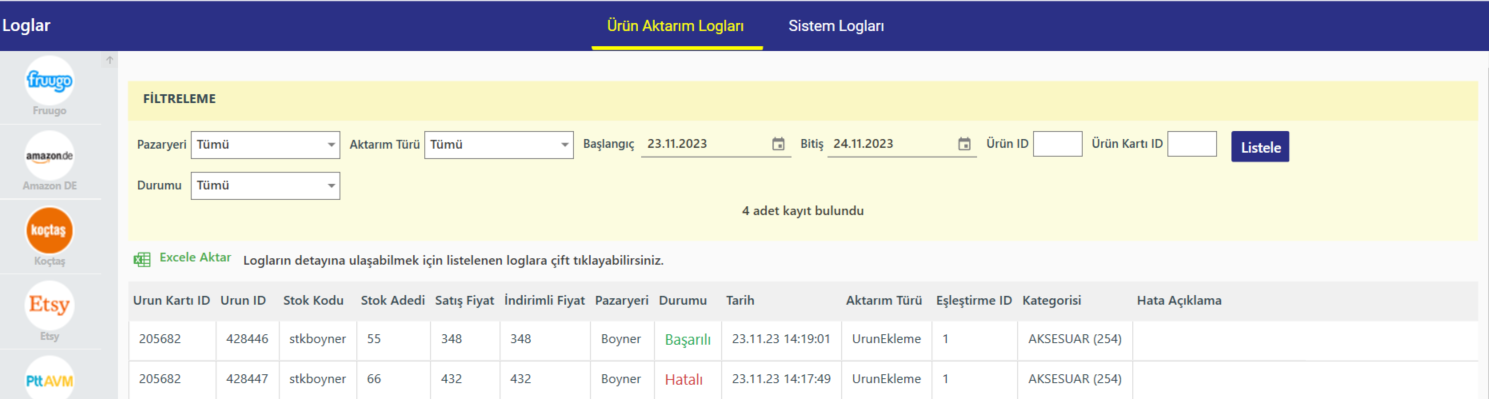This screenshot has height=399, width=1489.
Task: Open the PttAVM marketplace icon
Action: tap(49, 379)
